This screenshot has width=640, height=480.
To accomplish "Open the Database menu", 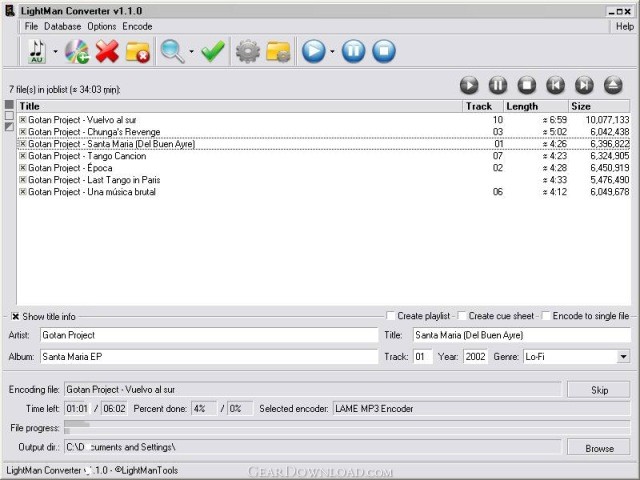I will (62, 26).
